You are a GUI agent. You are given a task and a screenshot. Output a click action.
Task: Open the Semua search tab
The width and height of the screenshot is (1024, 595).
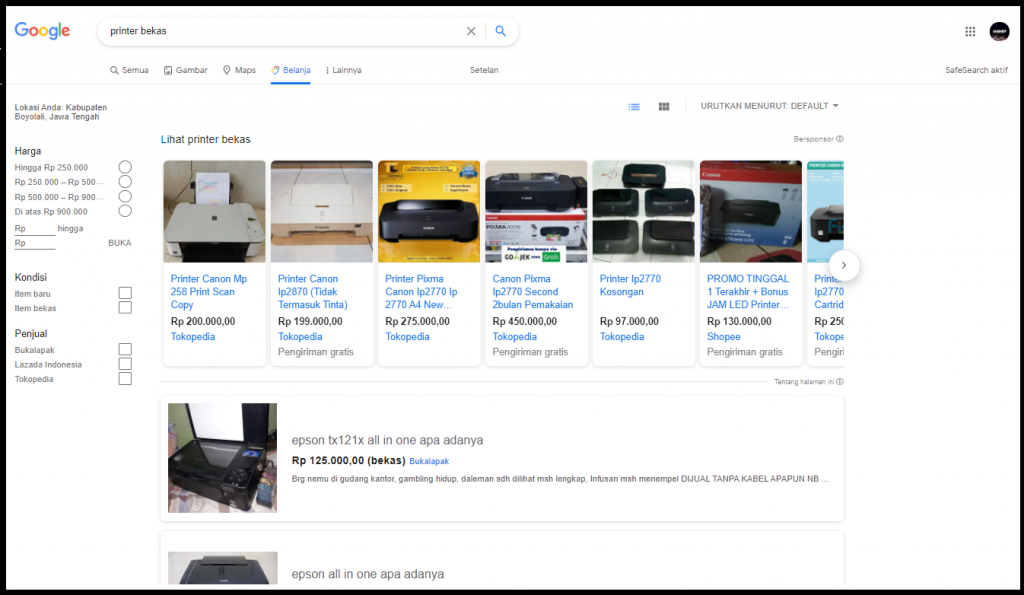coord(129,70)
